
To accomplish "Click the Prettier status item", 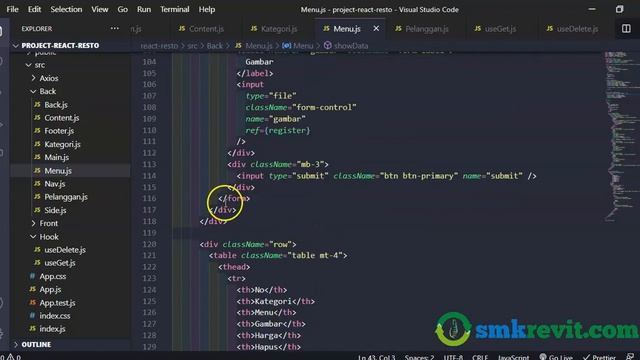I will tap(599, 357).
